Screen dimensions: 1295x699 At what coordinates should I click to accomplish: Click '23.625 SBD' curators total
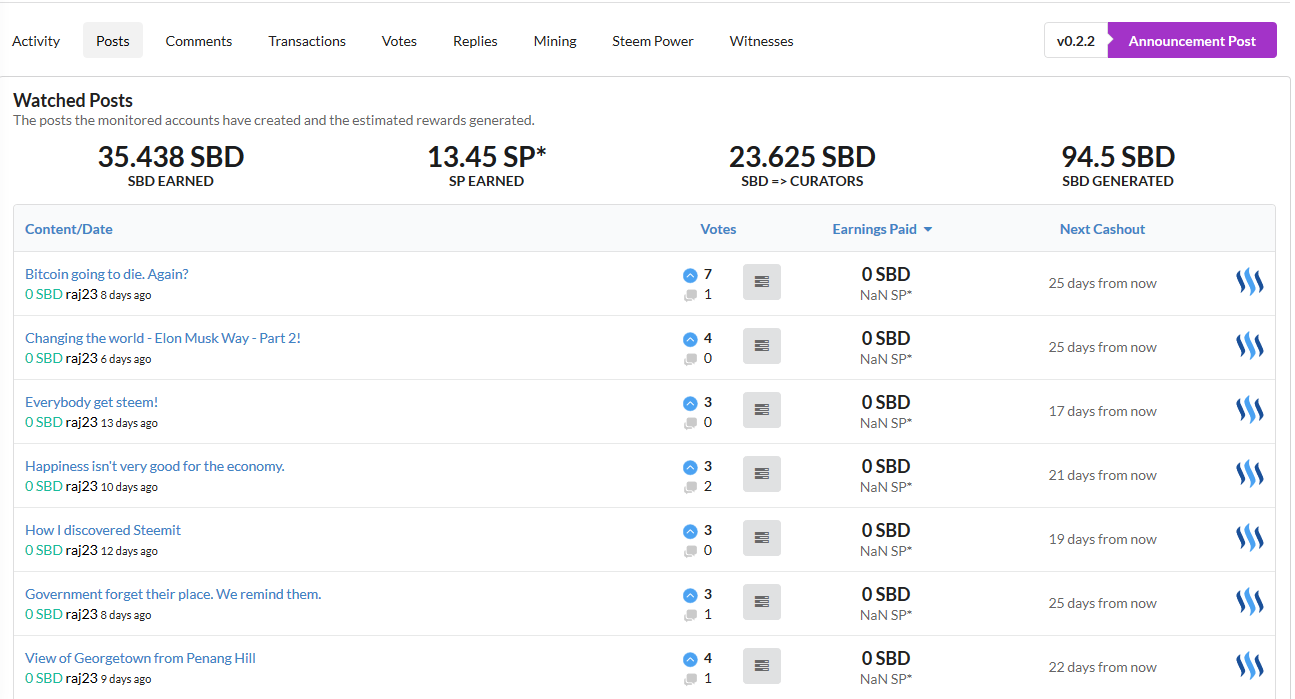[802, 157]
